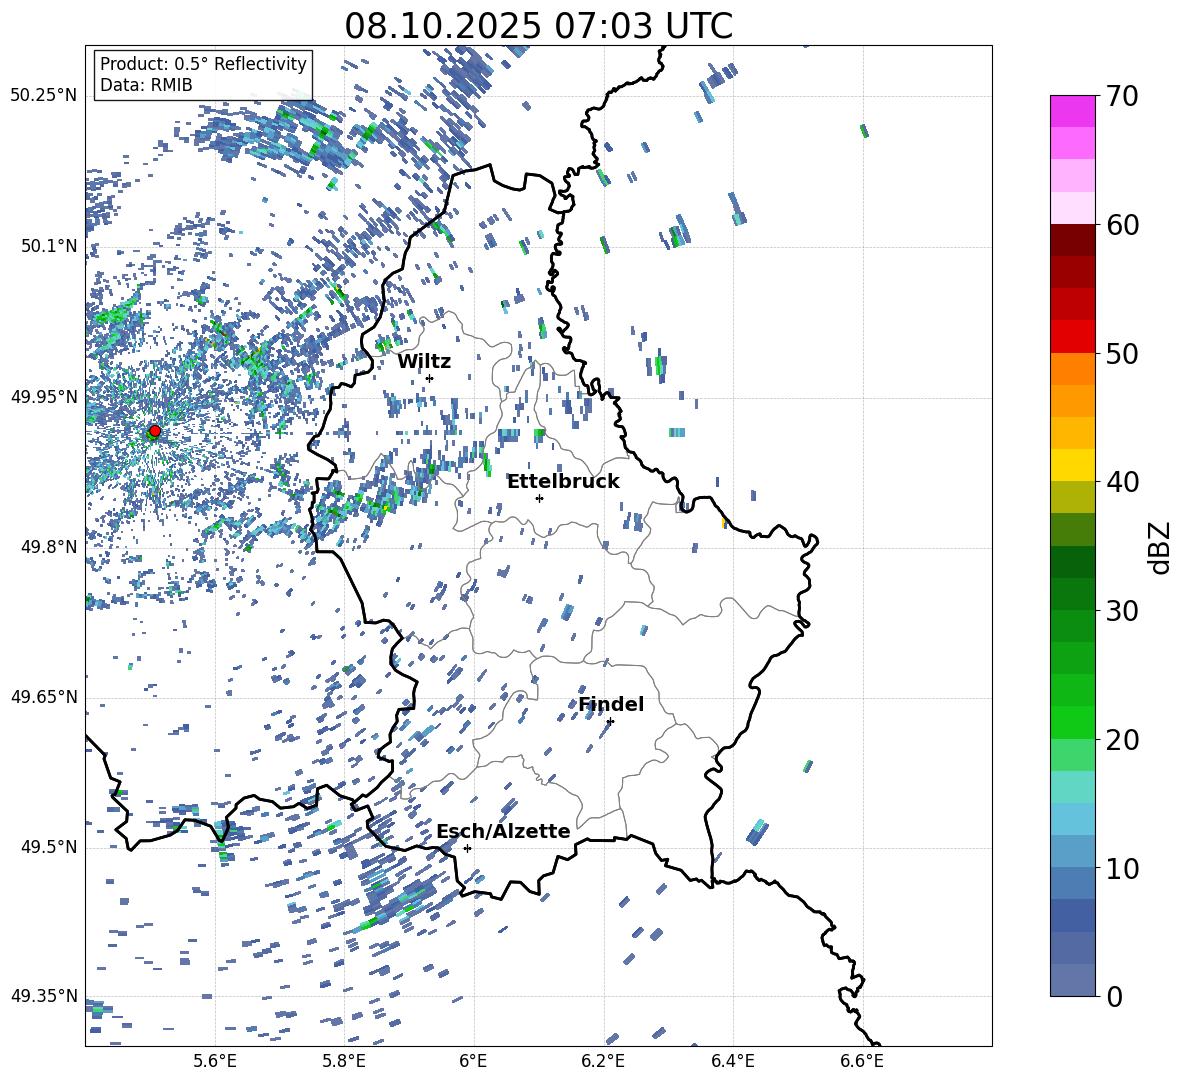Click the Data: RMIB text
This screenshot has width=1184, height=1081.
tap(146, 85)
